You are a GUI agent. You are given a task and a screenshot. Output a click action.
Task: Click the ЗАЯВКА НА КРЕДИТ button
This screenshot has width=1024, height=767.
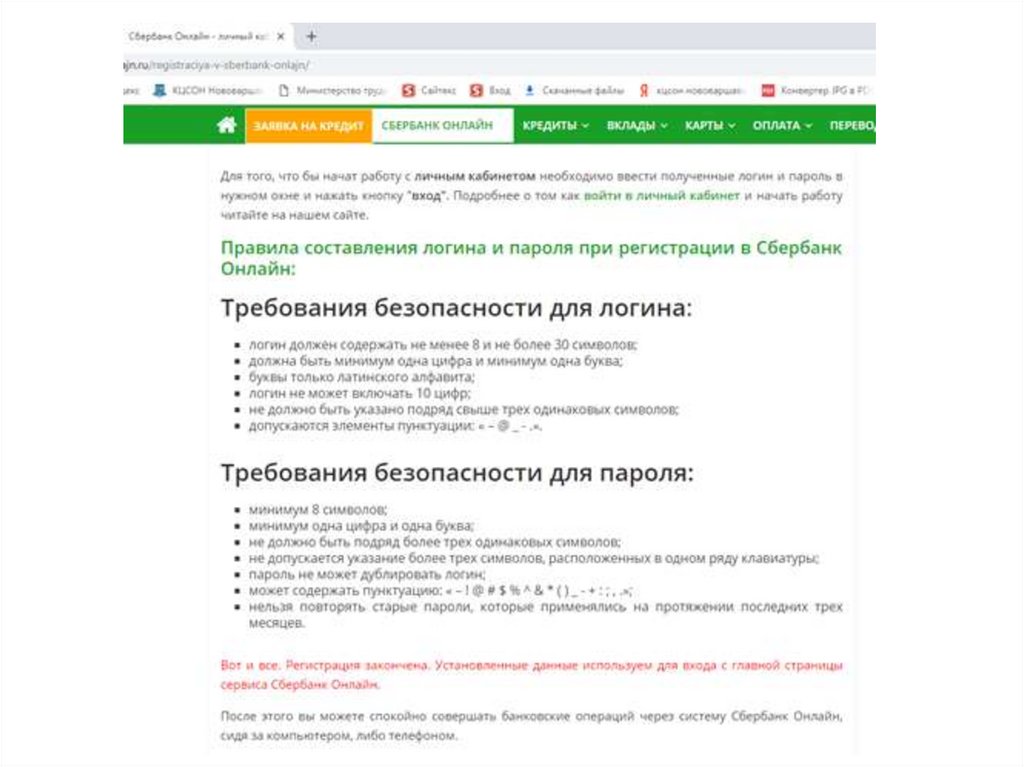point(308,125)
